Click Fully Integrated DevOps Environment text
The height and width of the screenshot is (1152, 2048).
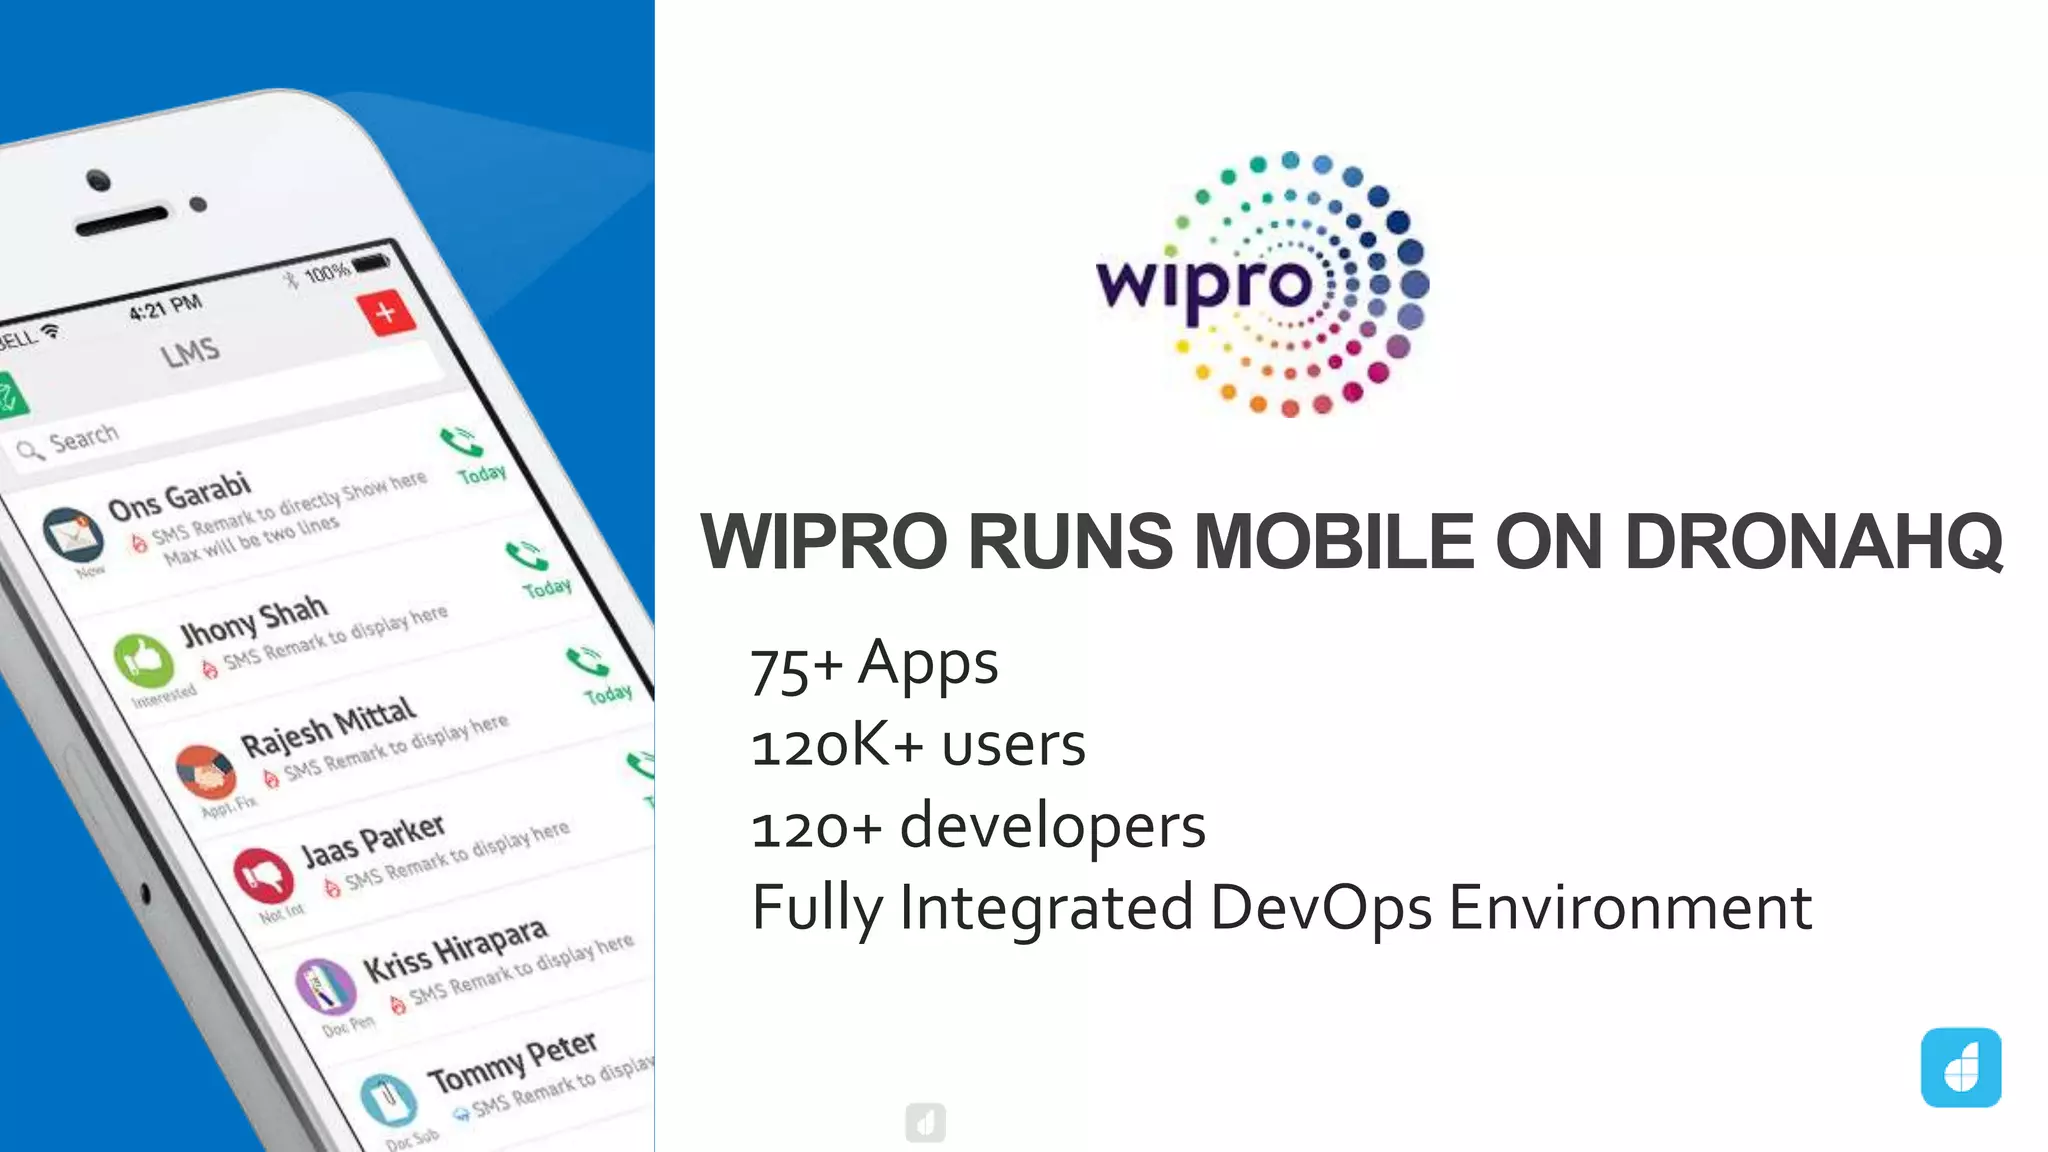1281,909
